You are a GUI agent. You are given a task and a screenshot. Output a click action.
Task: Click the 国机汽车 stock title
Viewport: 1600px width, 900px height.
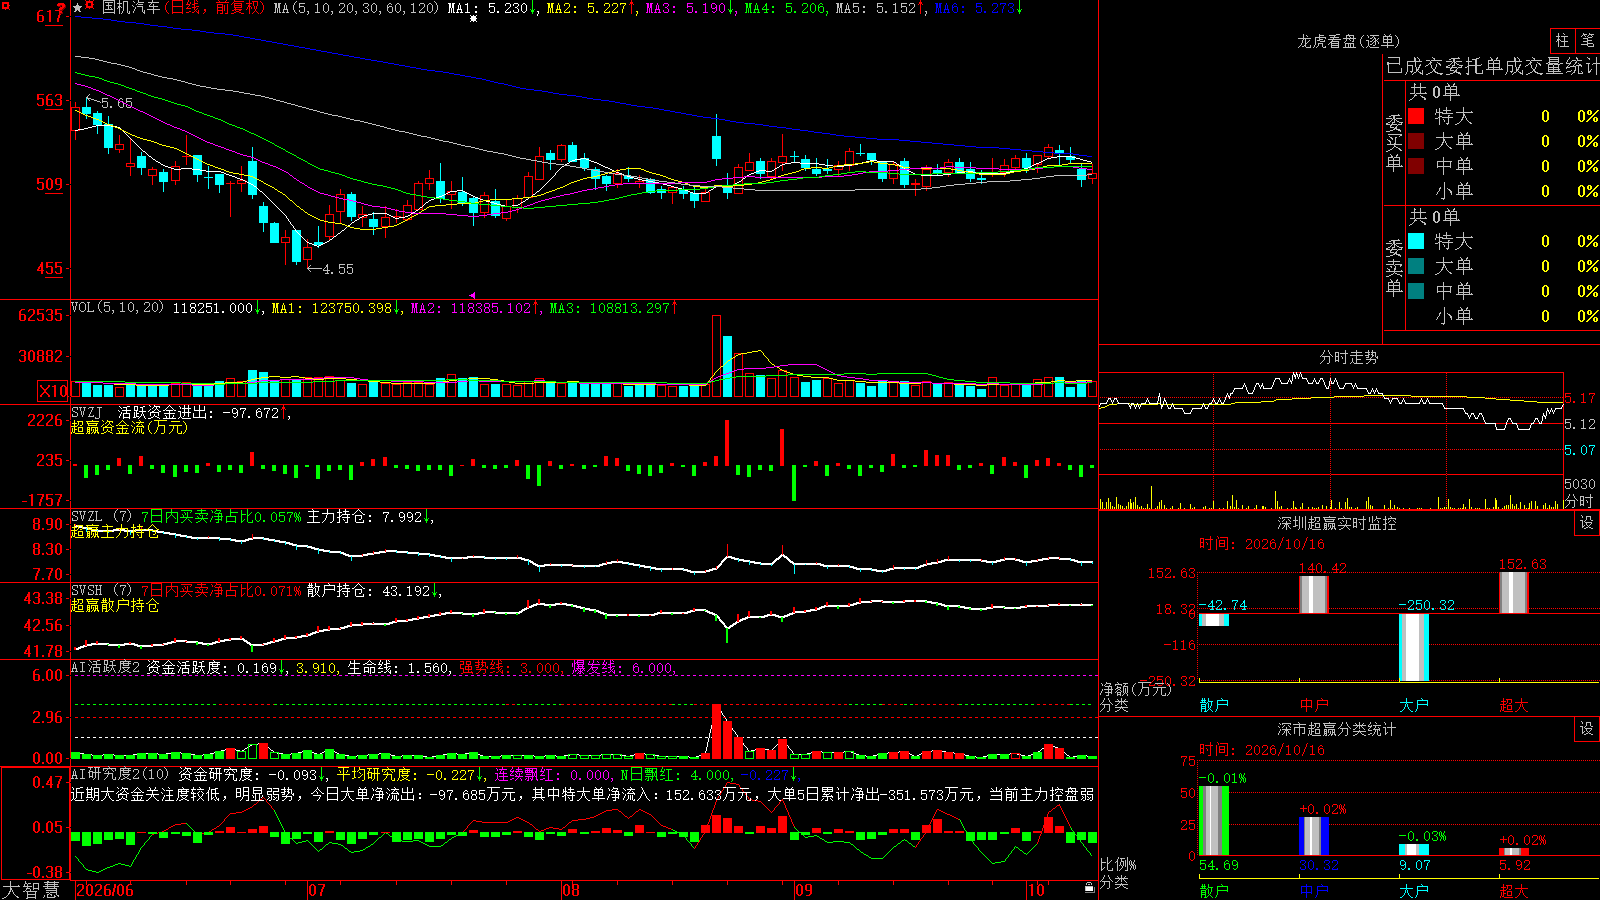click(131, 8)
